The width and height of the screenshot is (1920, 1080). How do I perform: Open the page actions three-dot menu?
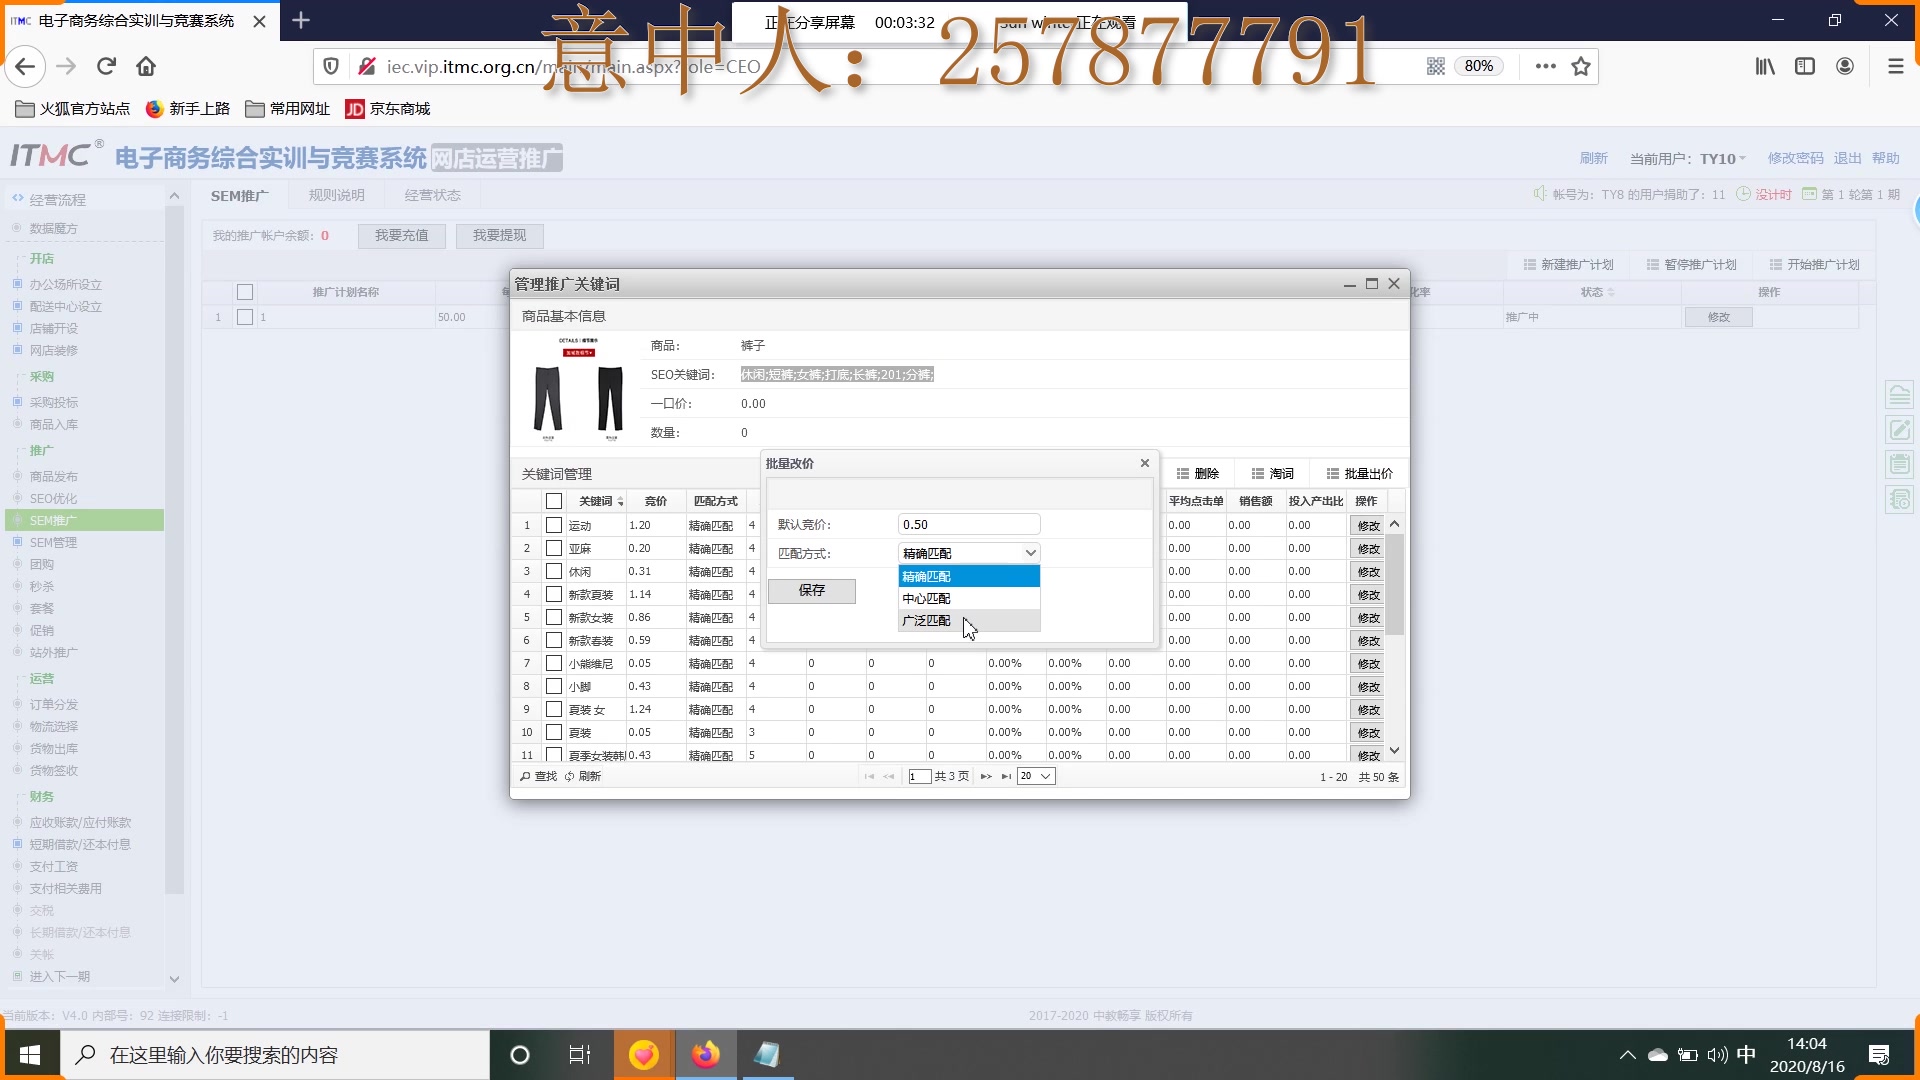1545,67
